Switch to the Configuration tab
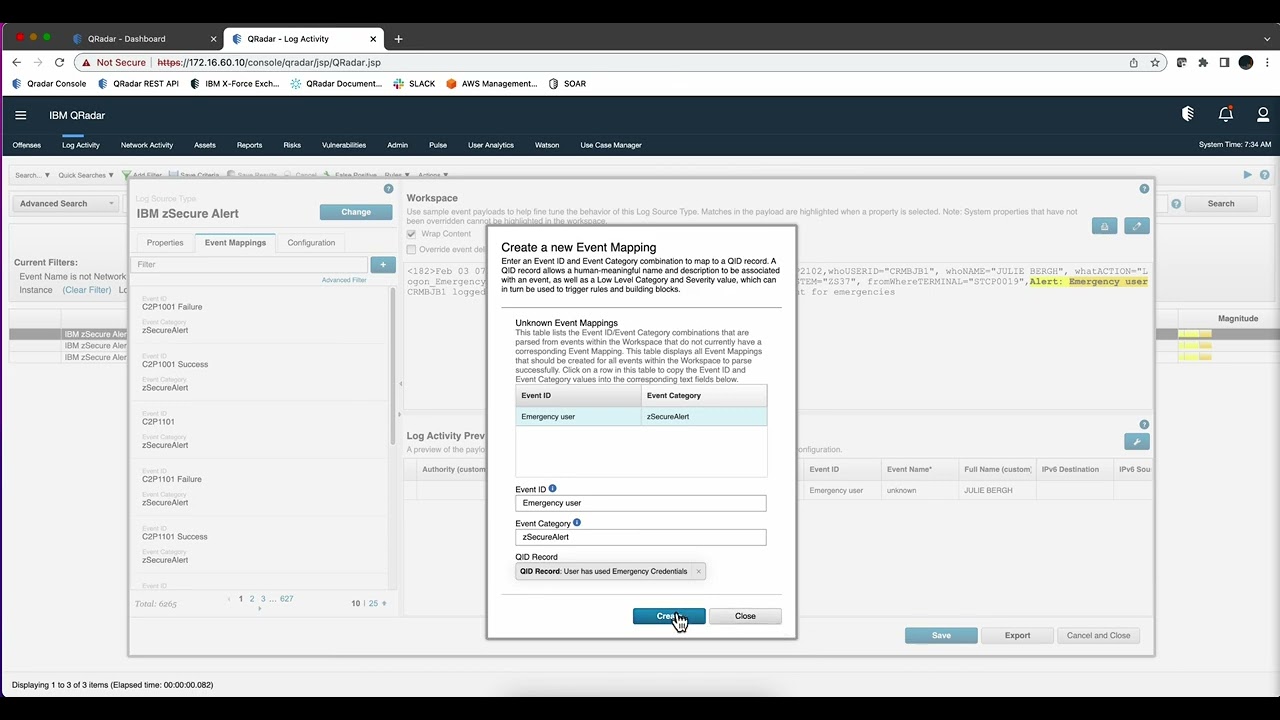The width and height of the screenshot is (1280, 720). point(311,242)
